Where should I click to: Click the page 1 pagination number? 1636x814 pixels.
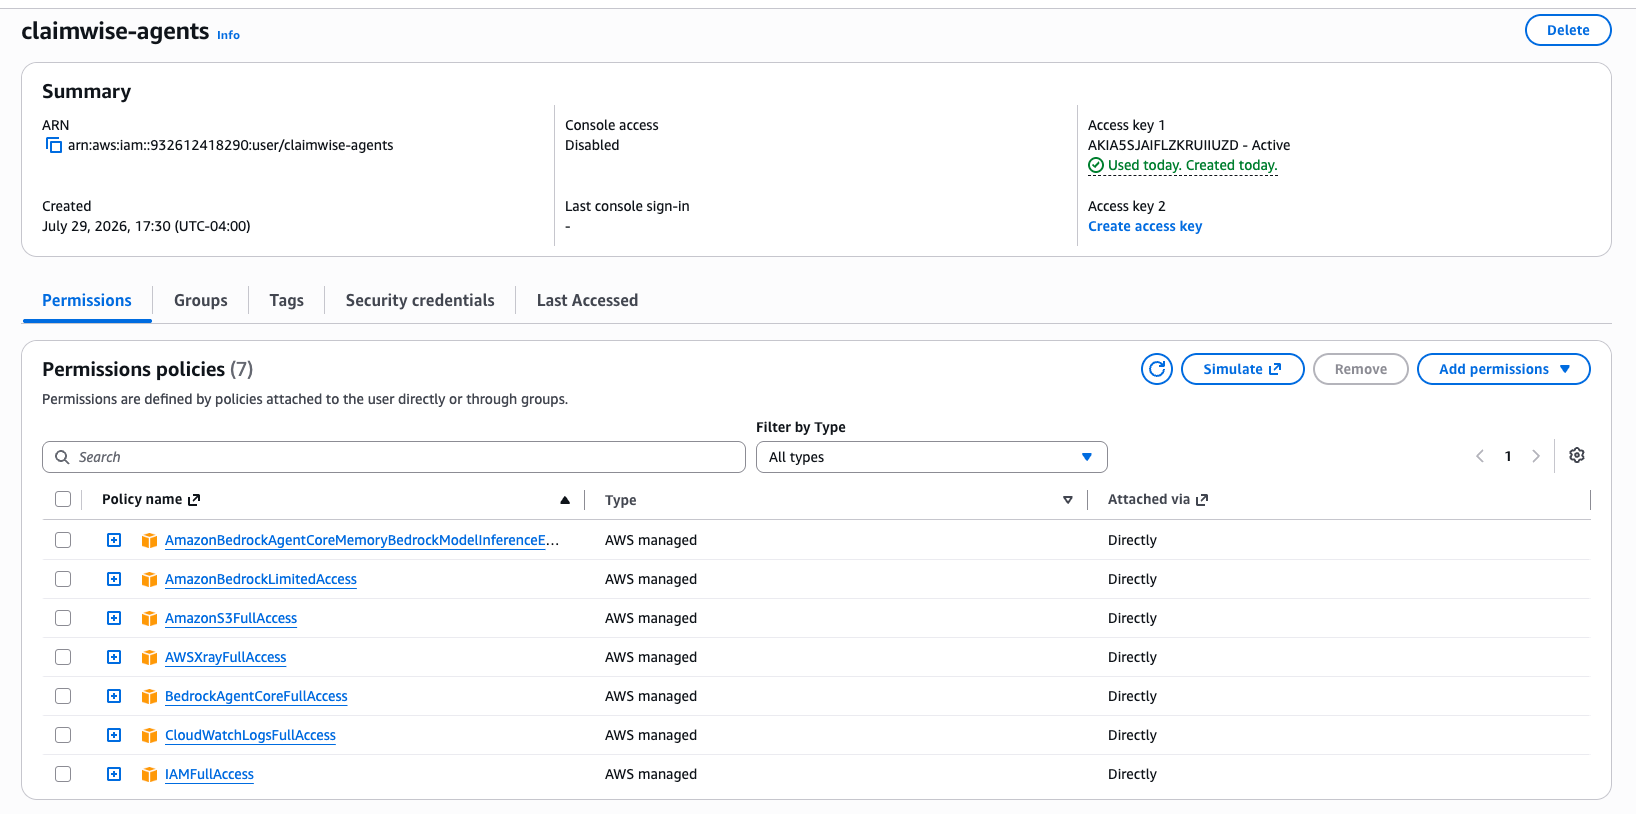[1508, 456]
